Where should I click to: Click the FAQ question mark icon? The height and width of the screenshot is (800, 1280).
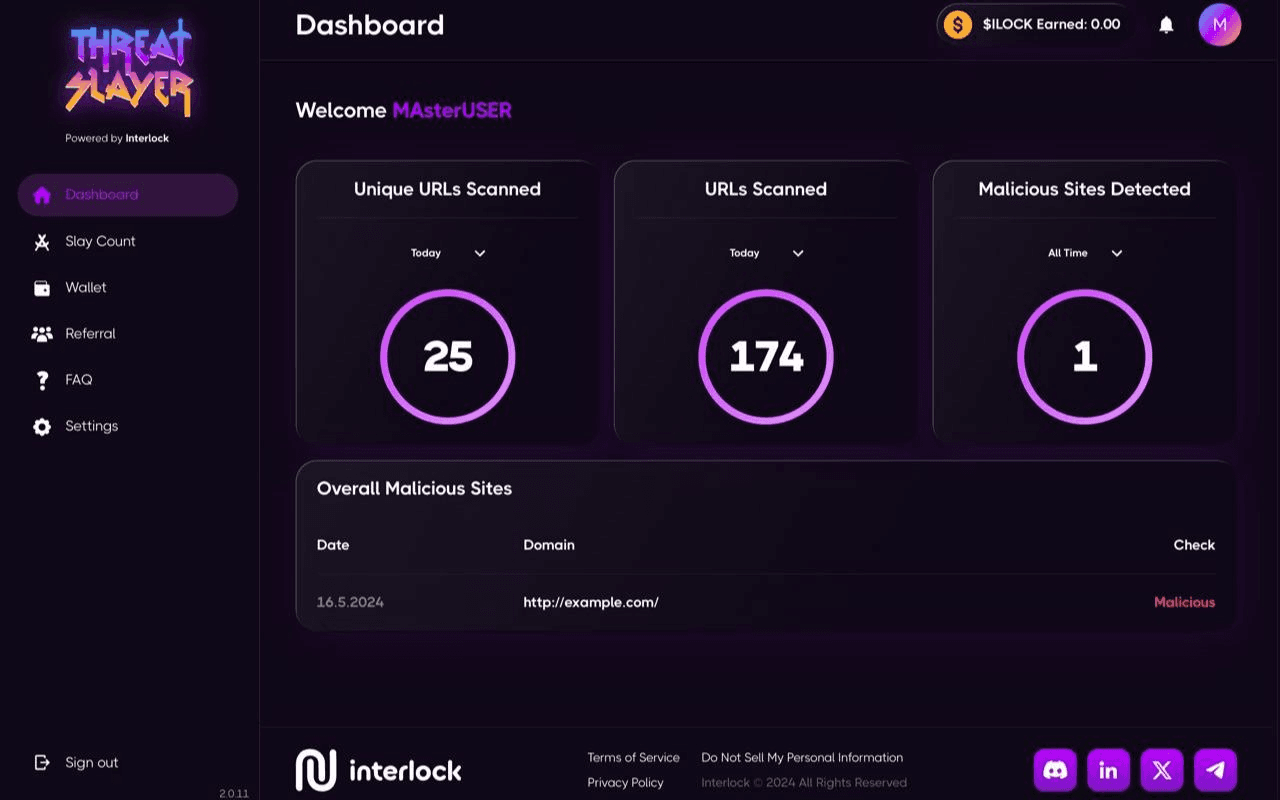coord(42,380)
